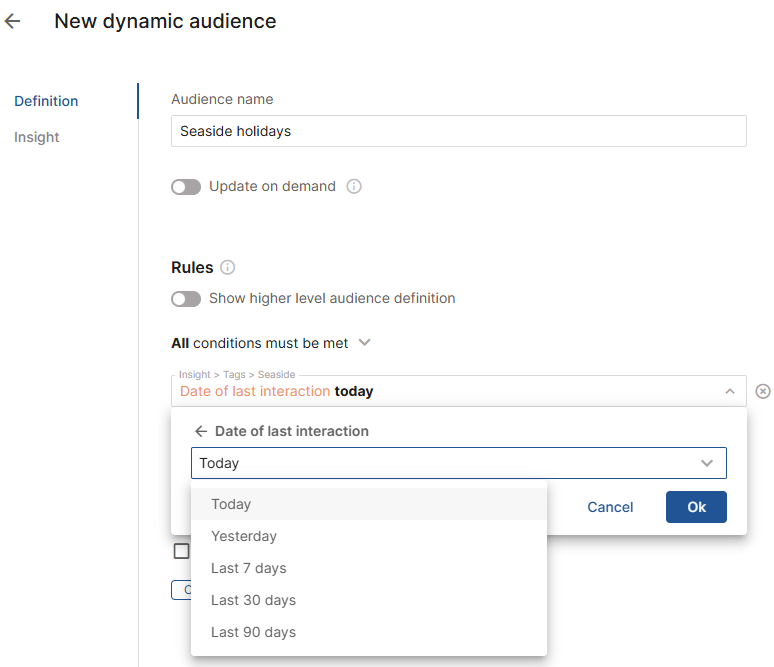
Task: Remove the Seaside rule with the circled X
Action: point(763,391)
